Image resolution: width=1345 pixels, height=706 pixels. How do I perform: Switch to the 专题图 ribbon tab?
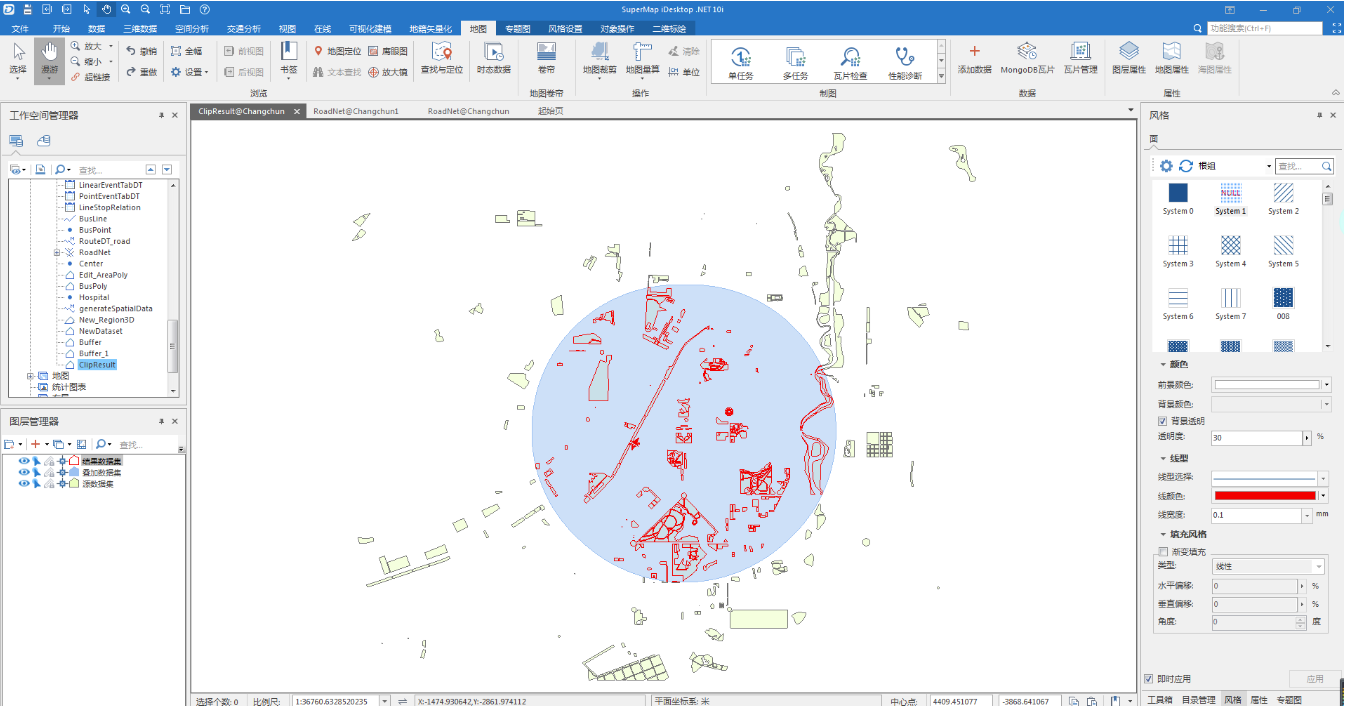point(518,29)
